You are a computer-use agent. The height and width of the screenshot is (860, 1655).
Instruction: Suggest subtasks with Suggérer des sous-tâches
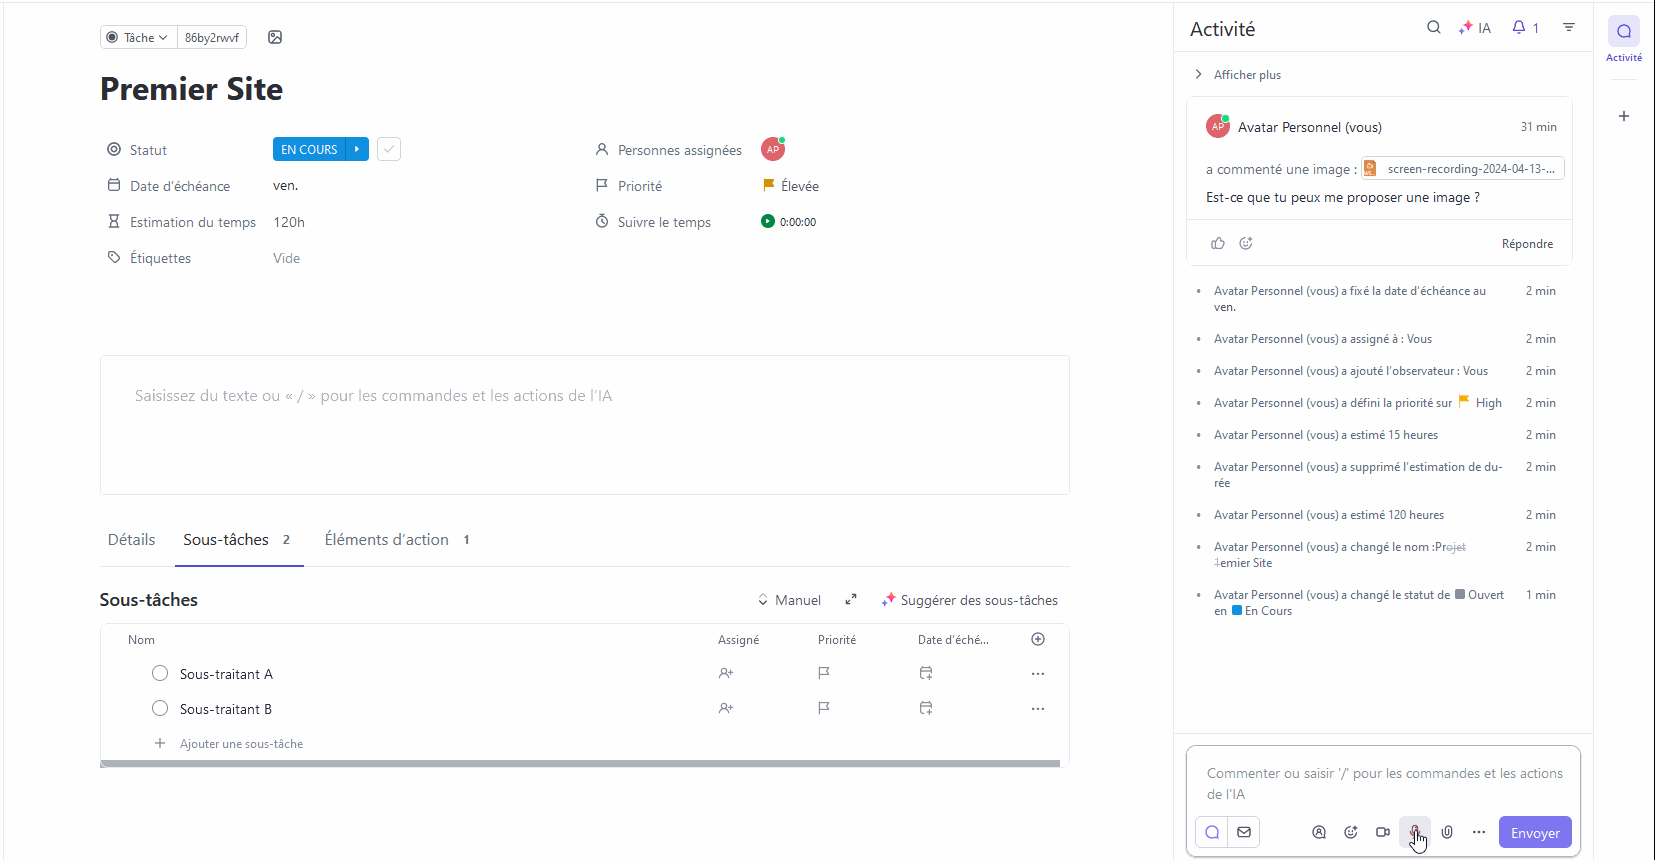click(x=969, y=600)
